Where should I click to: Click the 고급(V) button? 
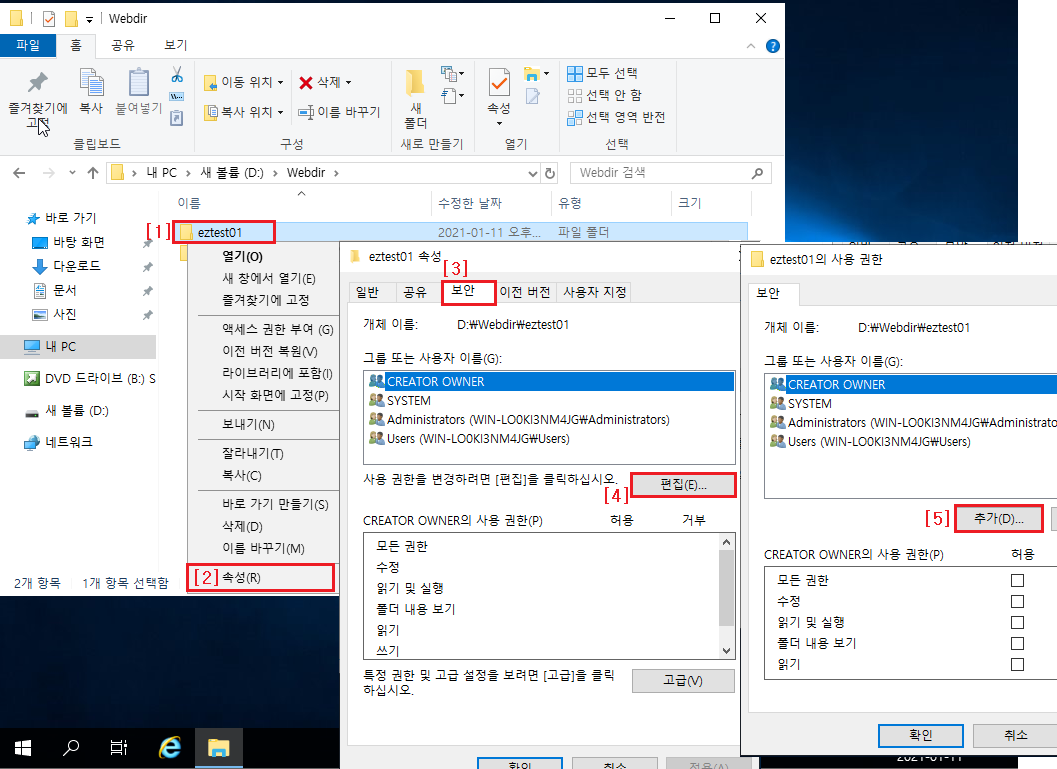pyautogui.click(x=683, y=681)
